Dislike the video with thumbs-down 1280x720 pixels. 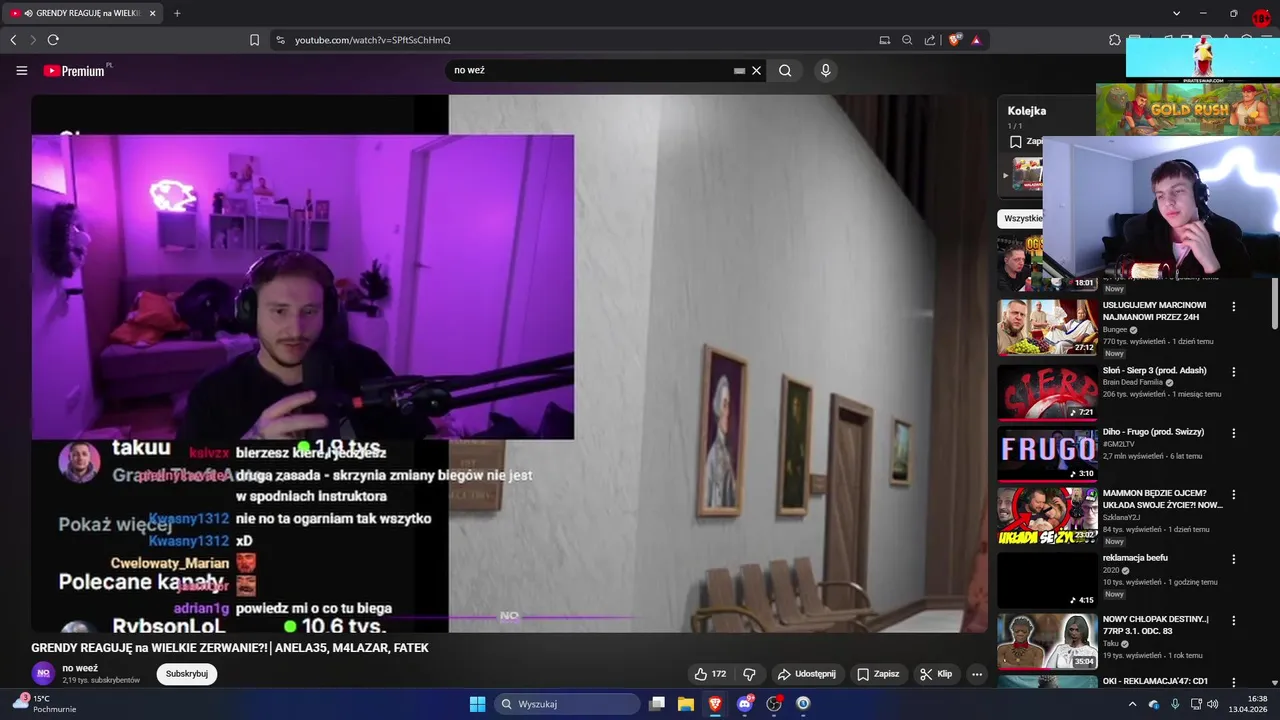(x=749, y=674)
